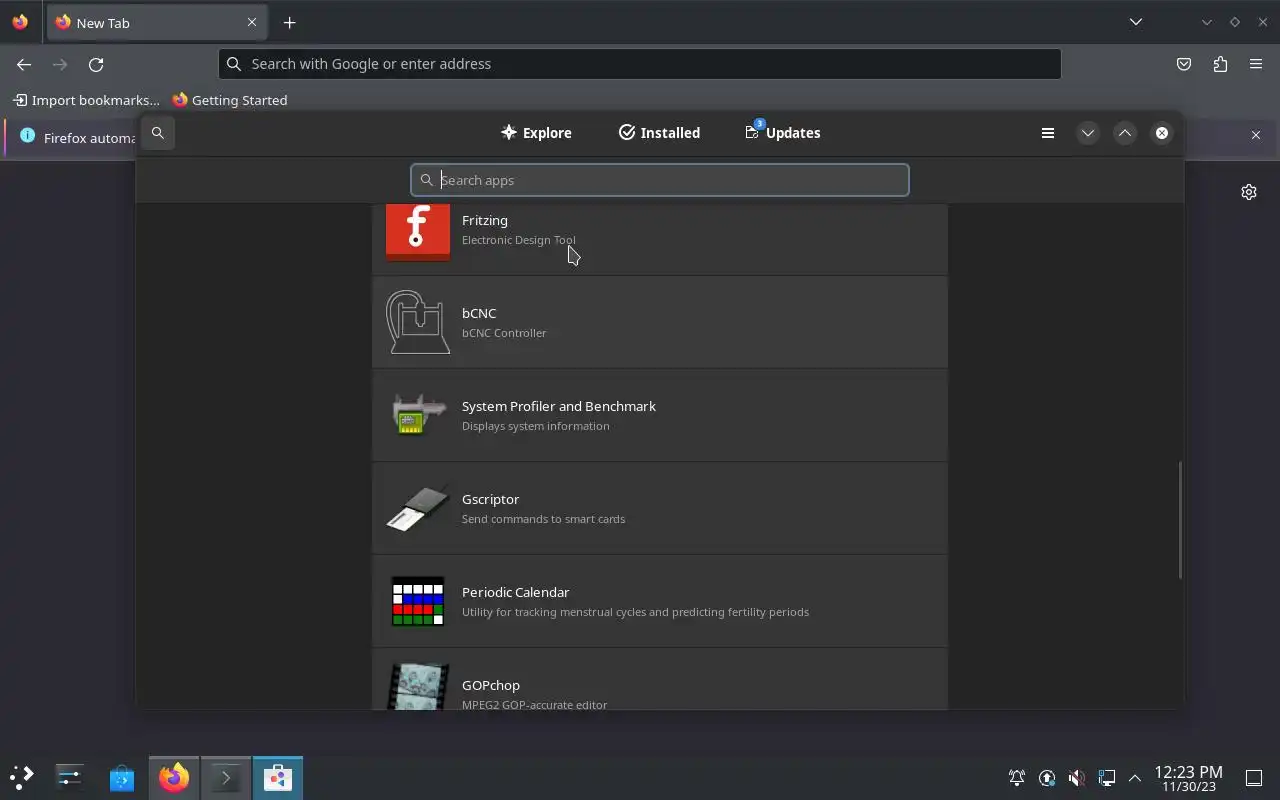Click the Periodic Calendar app icon

[418, 601]
